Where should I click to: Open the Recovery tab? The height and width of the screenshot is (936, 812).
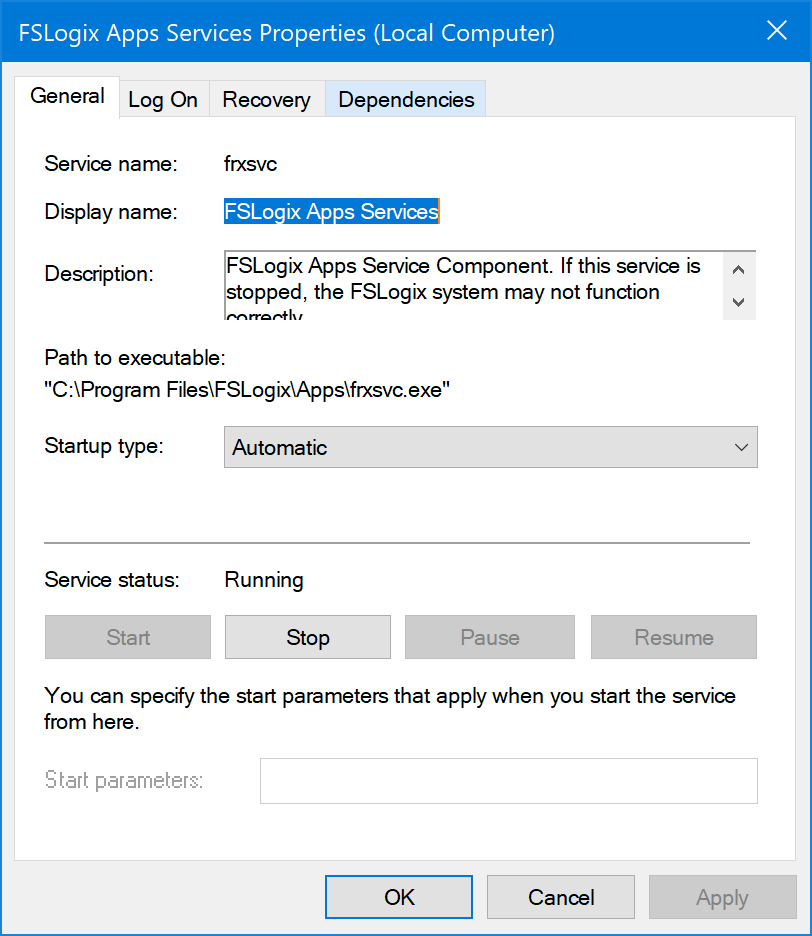(266, 98)
